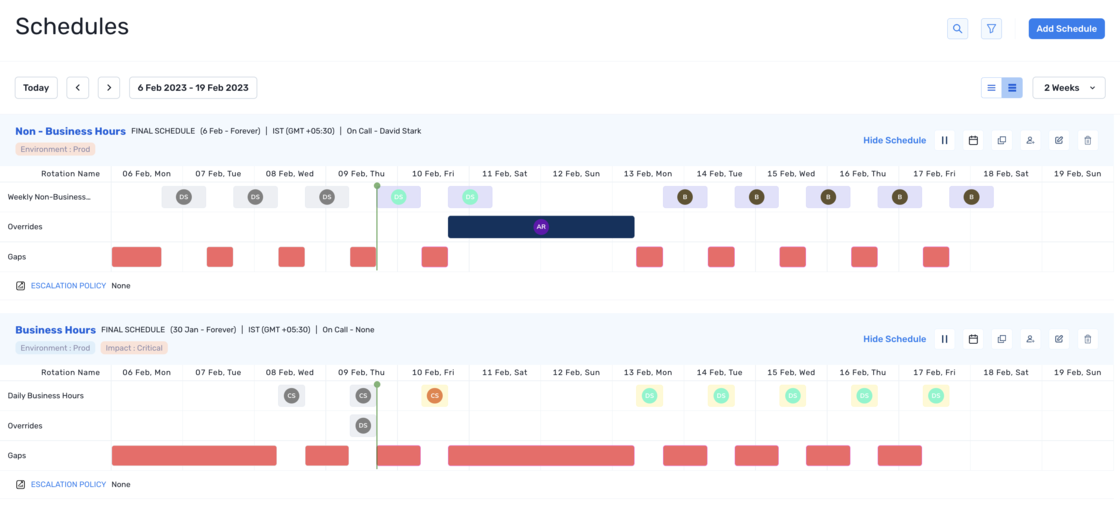Click Weekly Non-Business rotation name

pyautogui.click(x=49, y=197)
